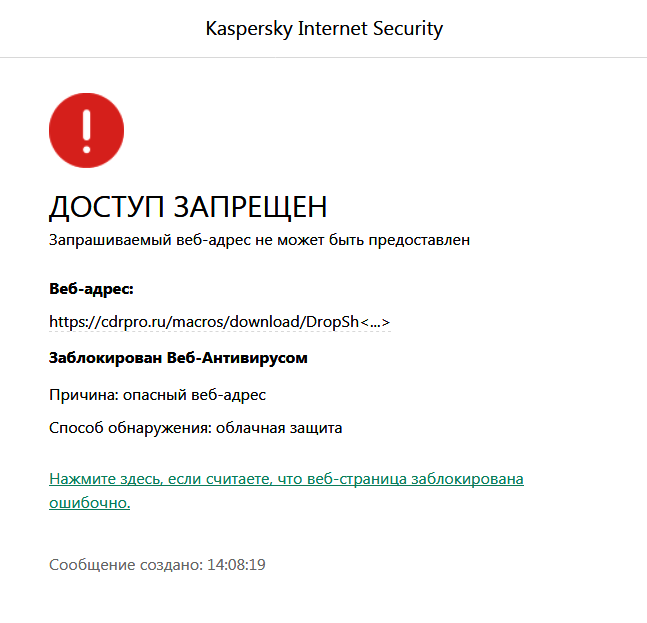The image size is (647, 623).
Task: Click the truncated "<...>" URL ellipsis
Action: coord(375,322)
